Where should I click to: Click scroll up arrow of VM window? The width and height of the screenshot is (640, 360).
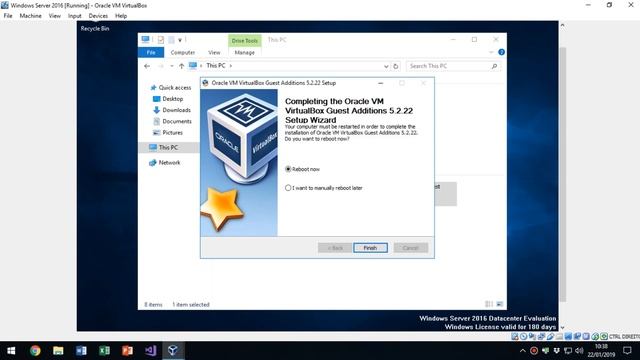tap(562, 25)
